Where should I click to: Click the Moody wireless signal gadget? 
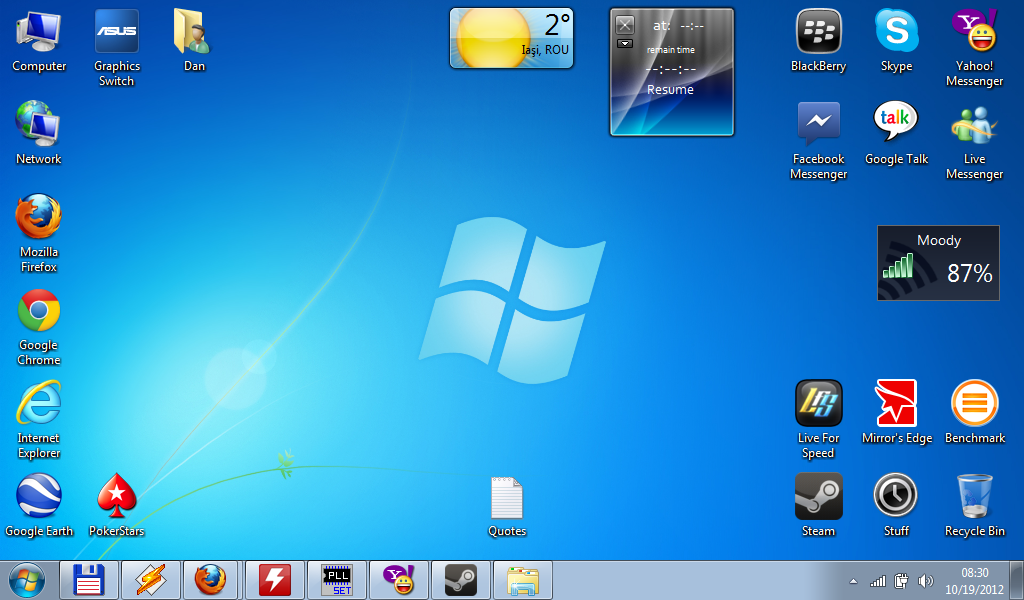(938, 263)
